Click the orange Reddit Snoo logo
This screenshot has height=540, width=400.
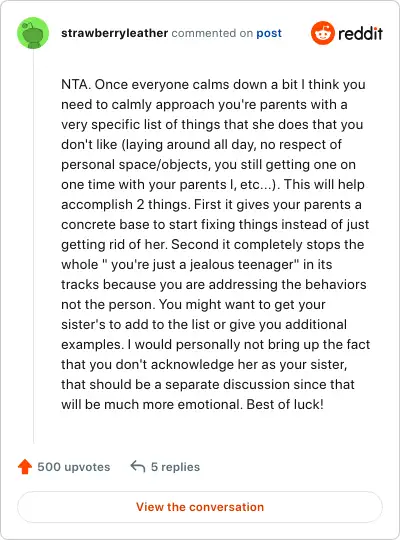click(322, 33)
